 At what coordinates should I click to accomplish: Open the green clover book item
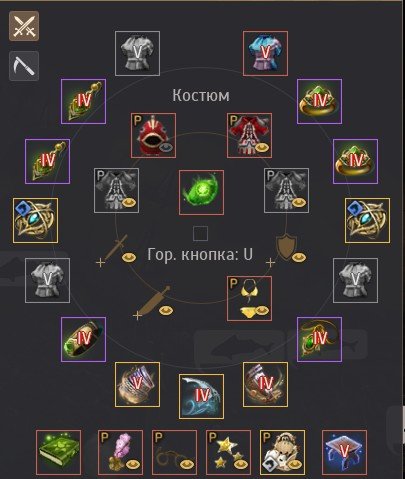59,452
